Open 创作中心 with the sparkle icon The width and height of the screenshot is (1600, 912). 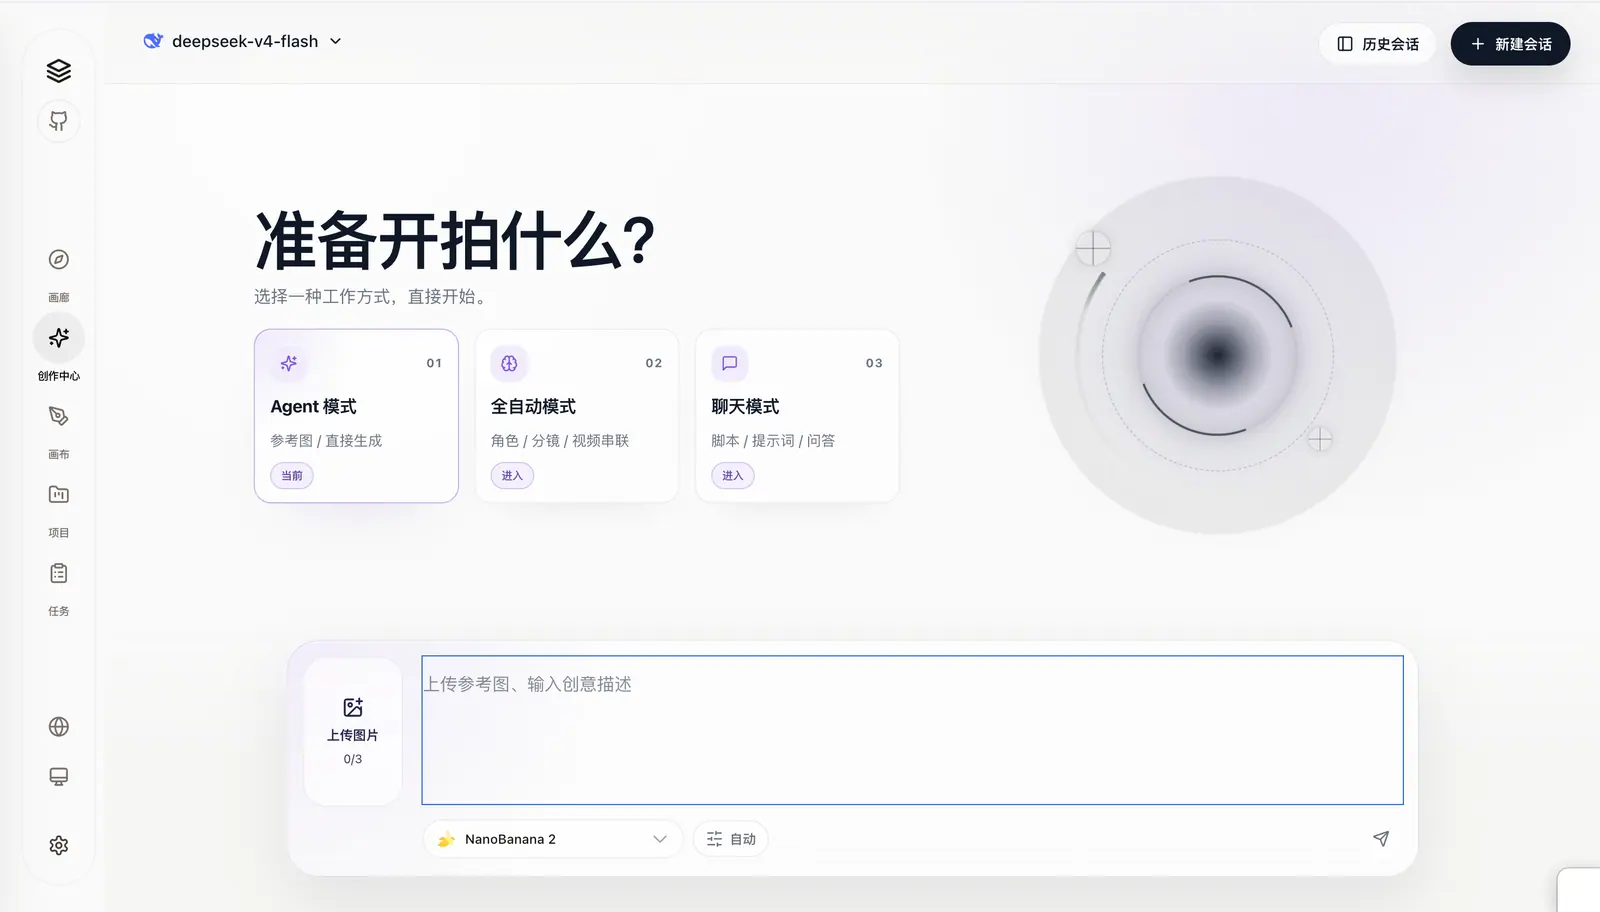tap(59, 338)
